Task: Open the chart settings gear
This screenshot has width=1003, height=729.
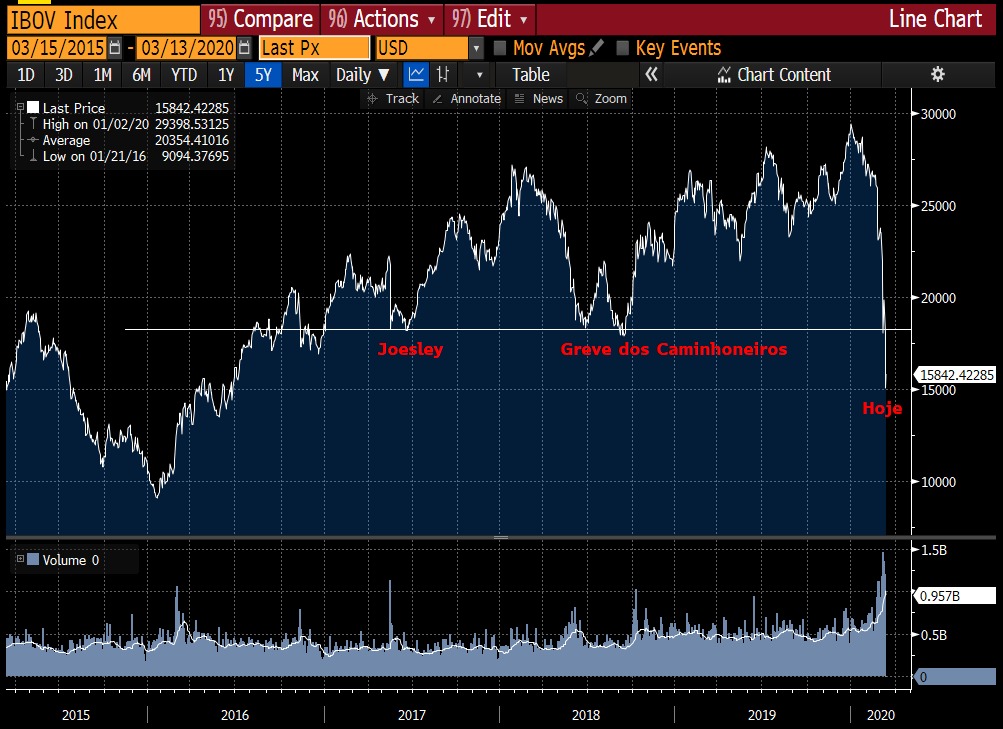Action: 937,74
